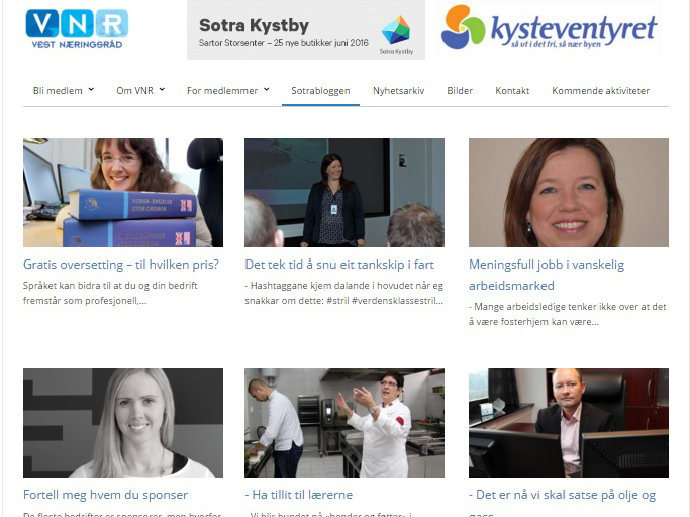Viewport: 690px width, 517px height.
Task: Read article Gratis oversetting – til hvilken pris?
Action: pyautogui.click(x=121, y=265)
